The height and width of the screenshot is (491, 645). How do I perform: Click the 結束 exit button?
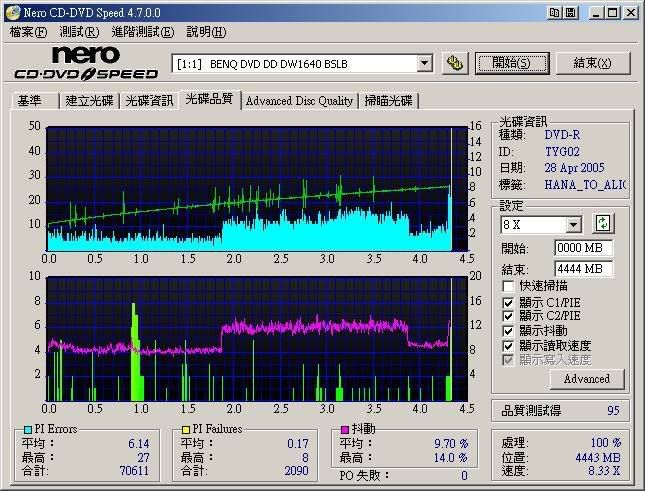(x=593, y=63)
